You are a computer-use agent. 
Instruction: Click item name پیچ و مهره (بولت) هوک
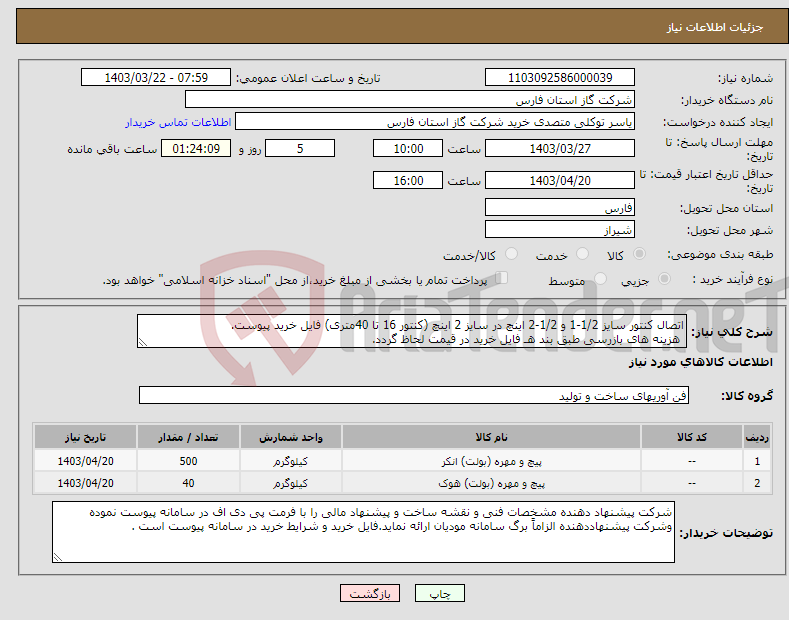click(491, 483)
